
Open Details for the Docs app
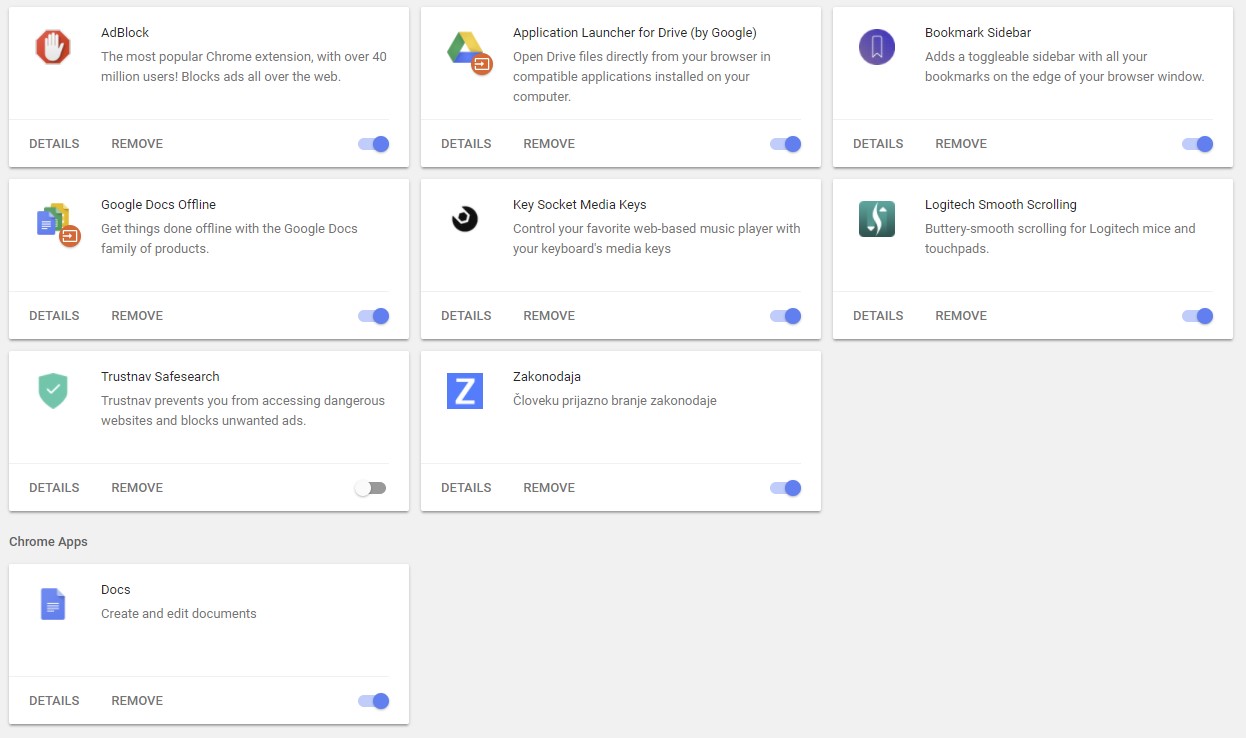coord(54,701)
